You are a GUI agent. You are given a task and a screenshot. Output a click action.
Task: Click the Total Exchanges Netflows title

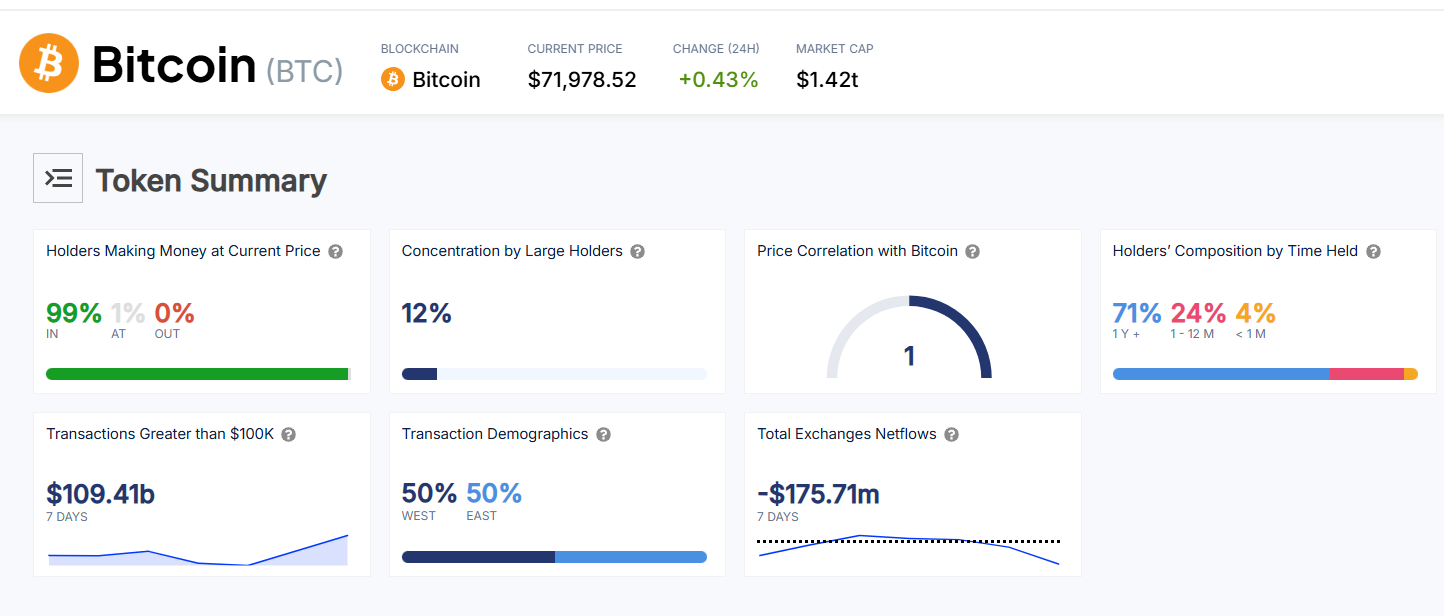coord(847,434)
